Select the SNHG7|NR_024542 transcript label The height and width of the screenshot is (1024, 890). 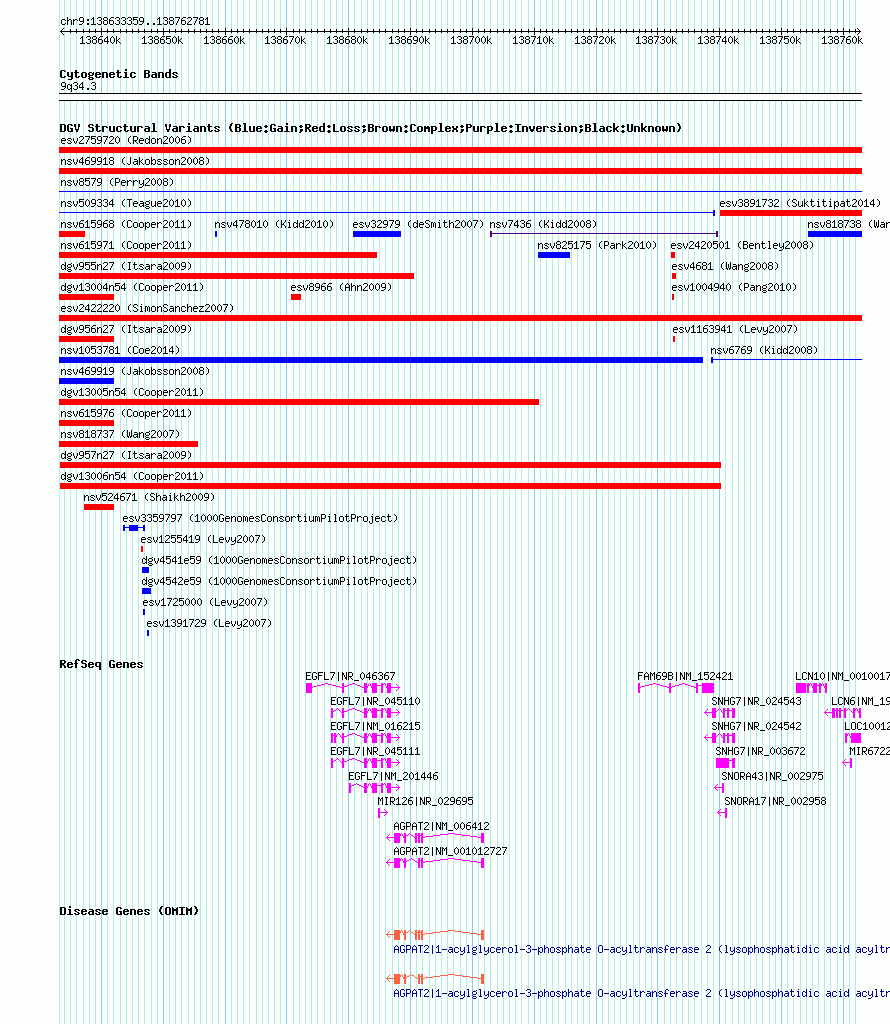coord(756,726)
